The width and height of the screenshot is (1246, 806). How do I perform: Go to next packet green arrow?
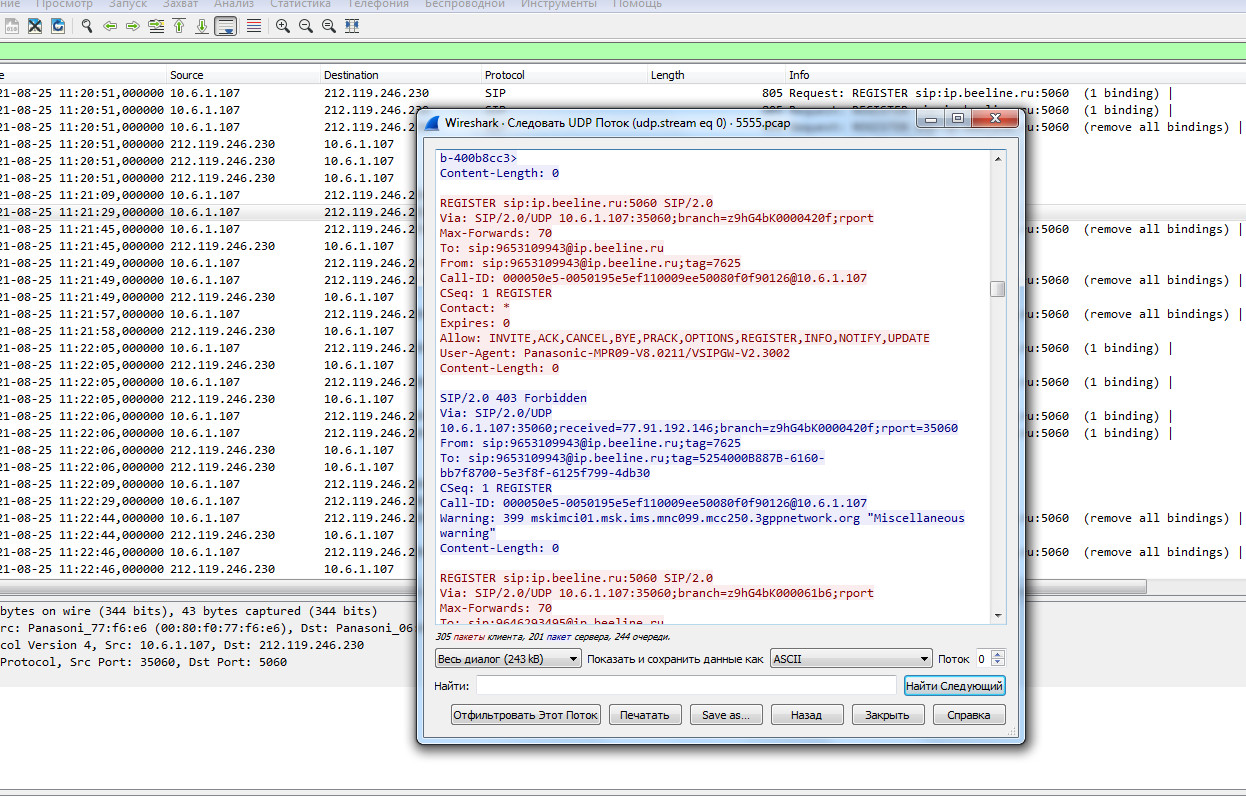[133, 26]
